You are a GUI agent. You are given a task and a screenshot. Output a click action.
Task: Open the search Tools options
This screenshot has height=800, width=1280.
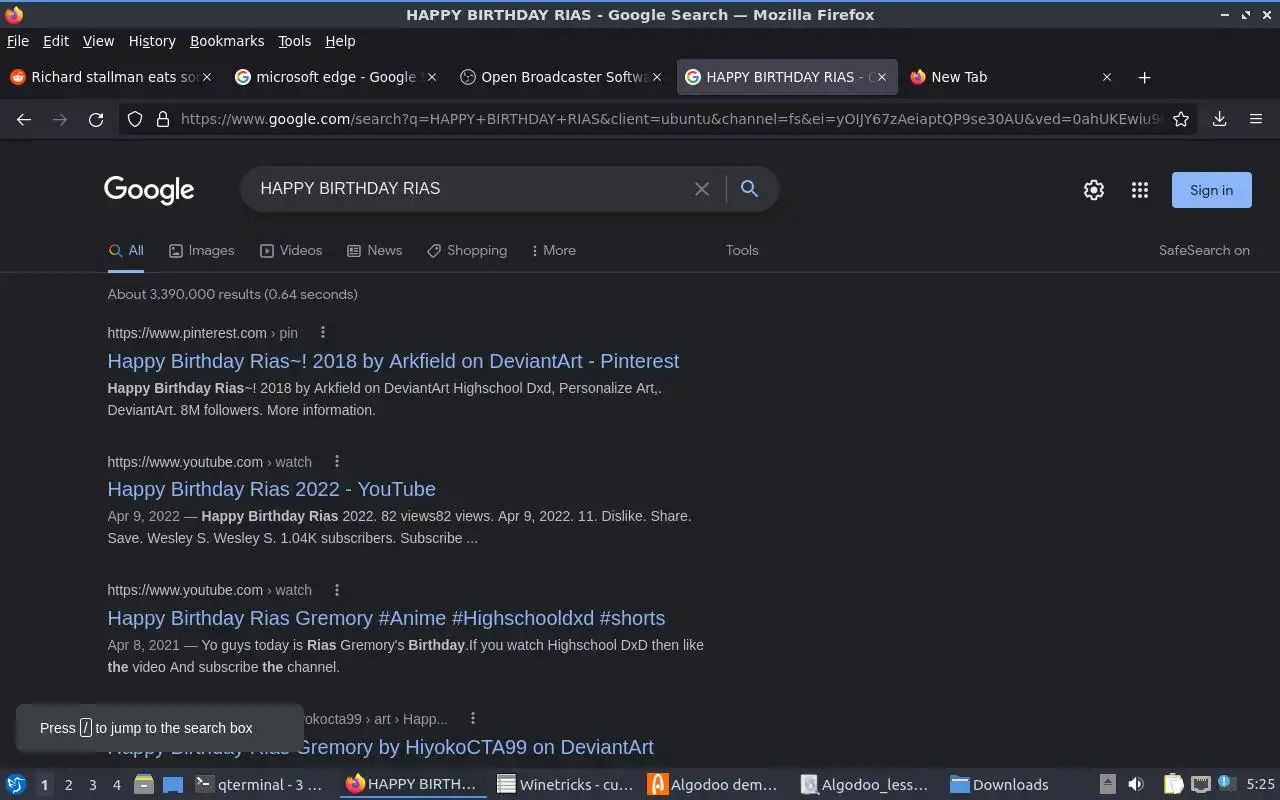point(742,250)
